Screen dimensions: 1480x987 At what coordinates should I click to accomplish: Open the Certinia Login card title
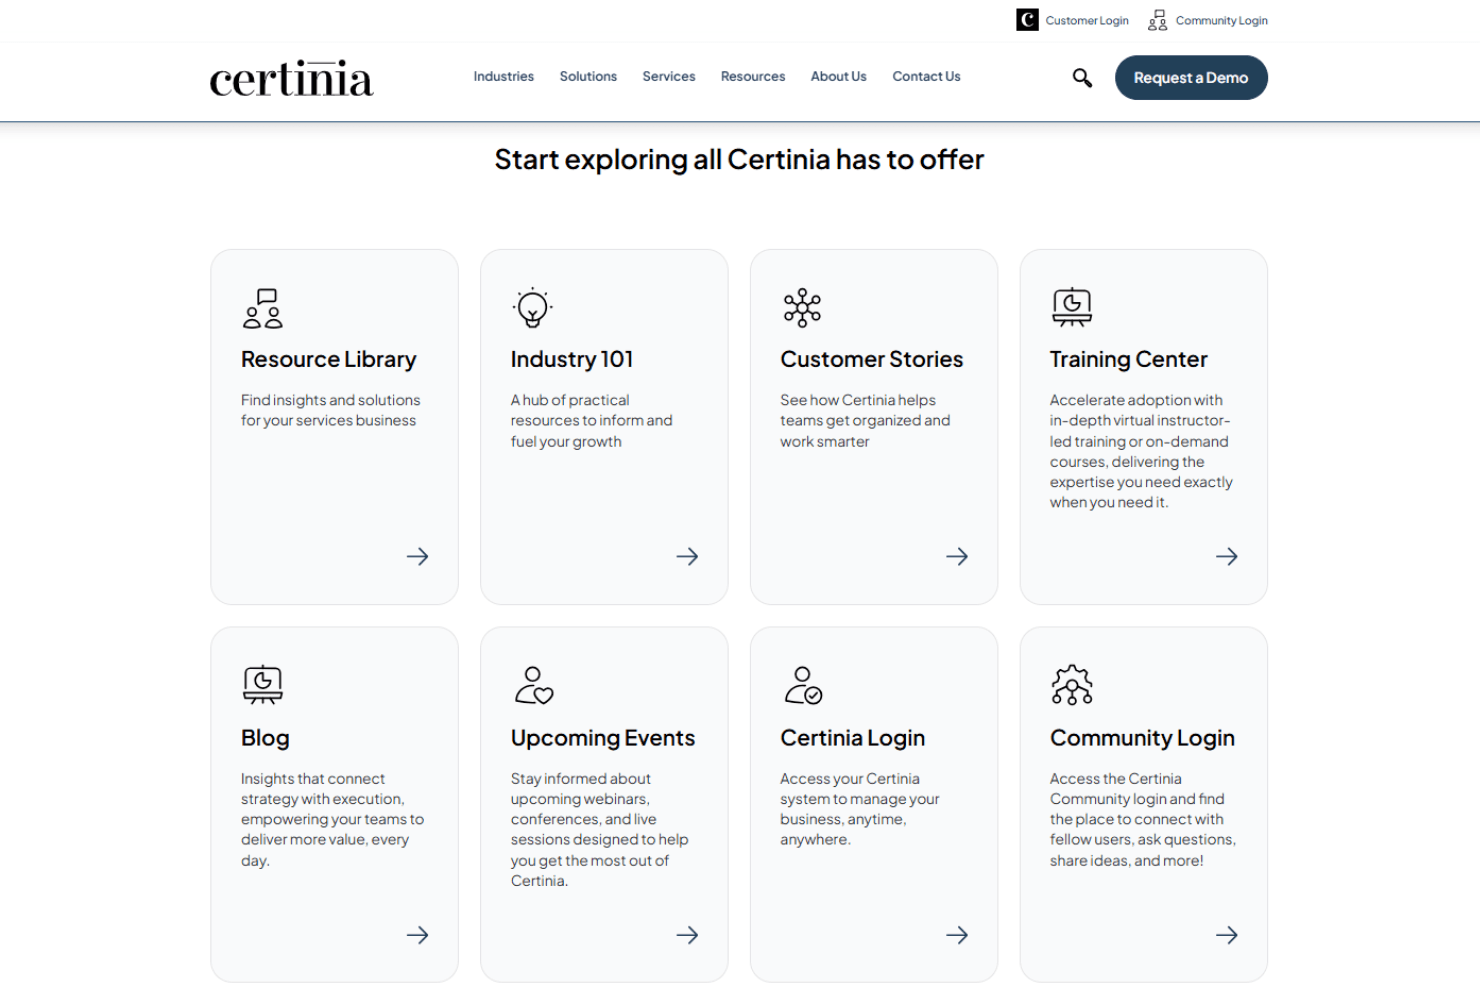(x=852, y=738)
